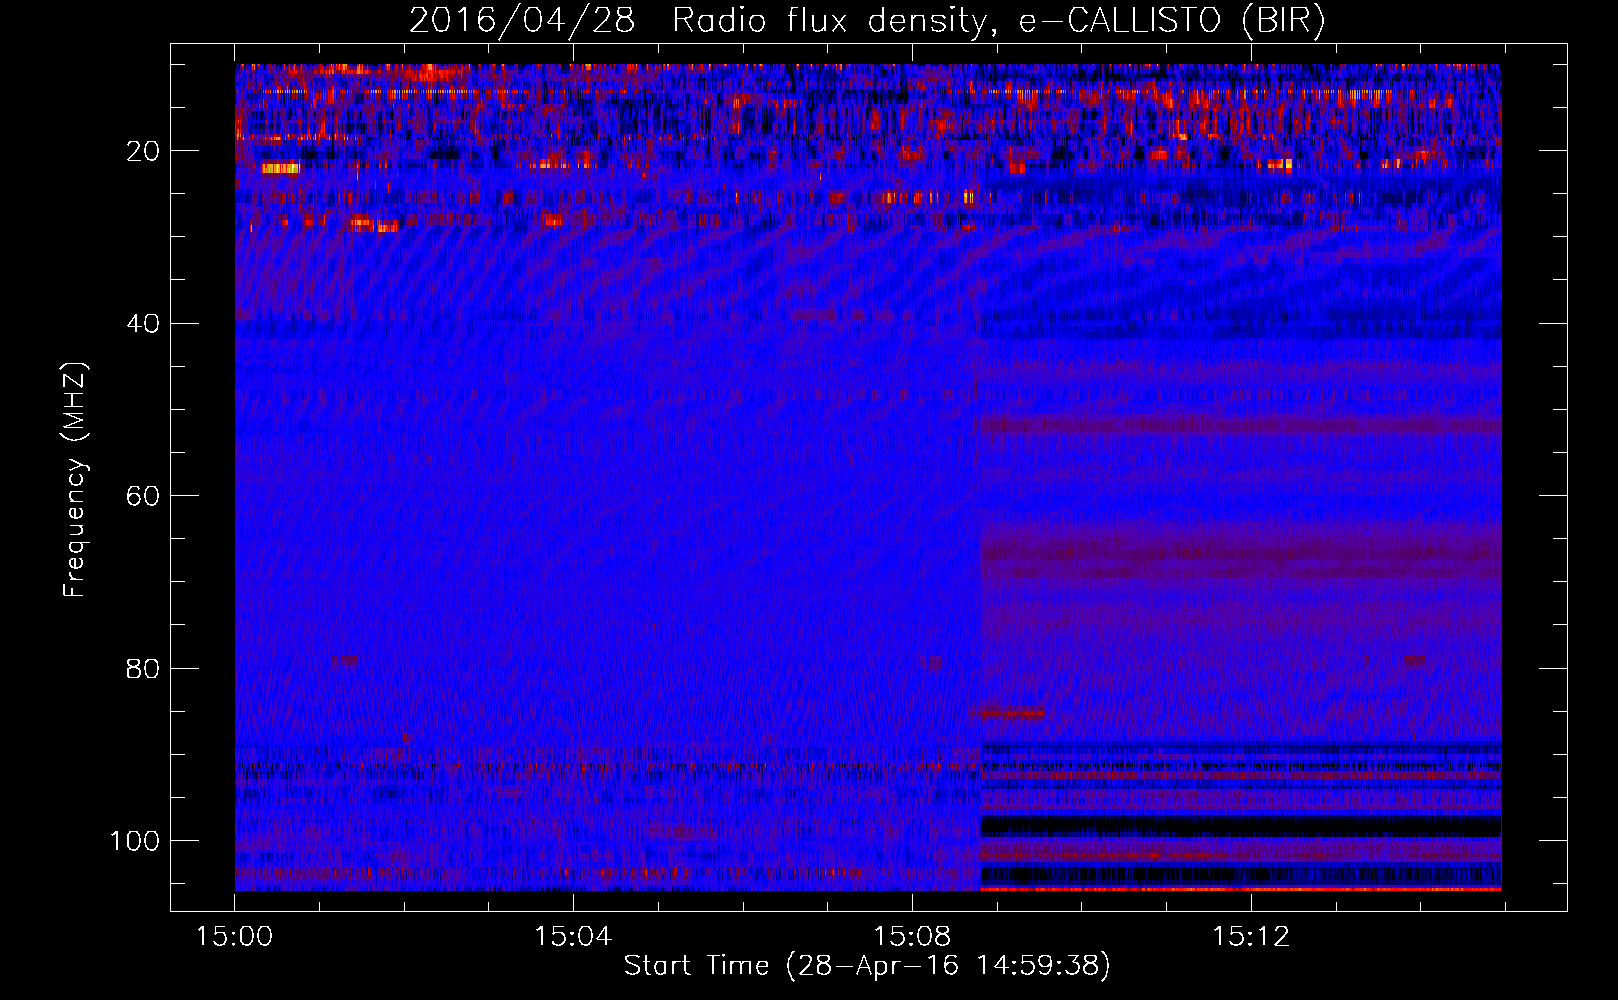The height and width of the screenshot is (1000, 1618).
Task: Click the 20 frequency tick label
Action: click(144, 151)
